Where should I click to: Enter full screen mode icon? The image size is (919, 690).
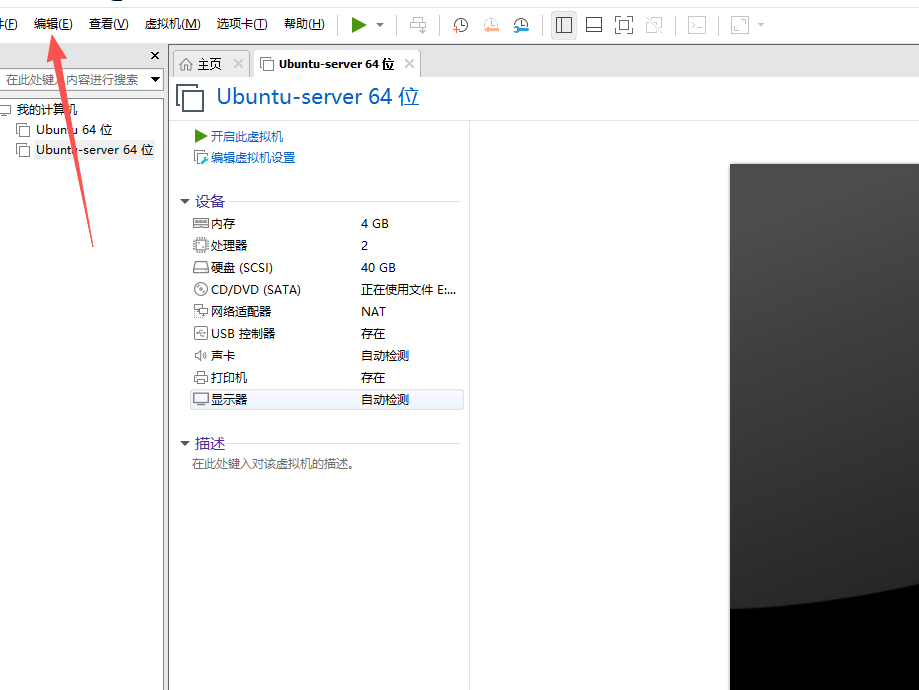pos(624,25)
